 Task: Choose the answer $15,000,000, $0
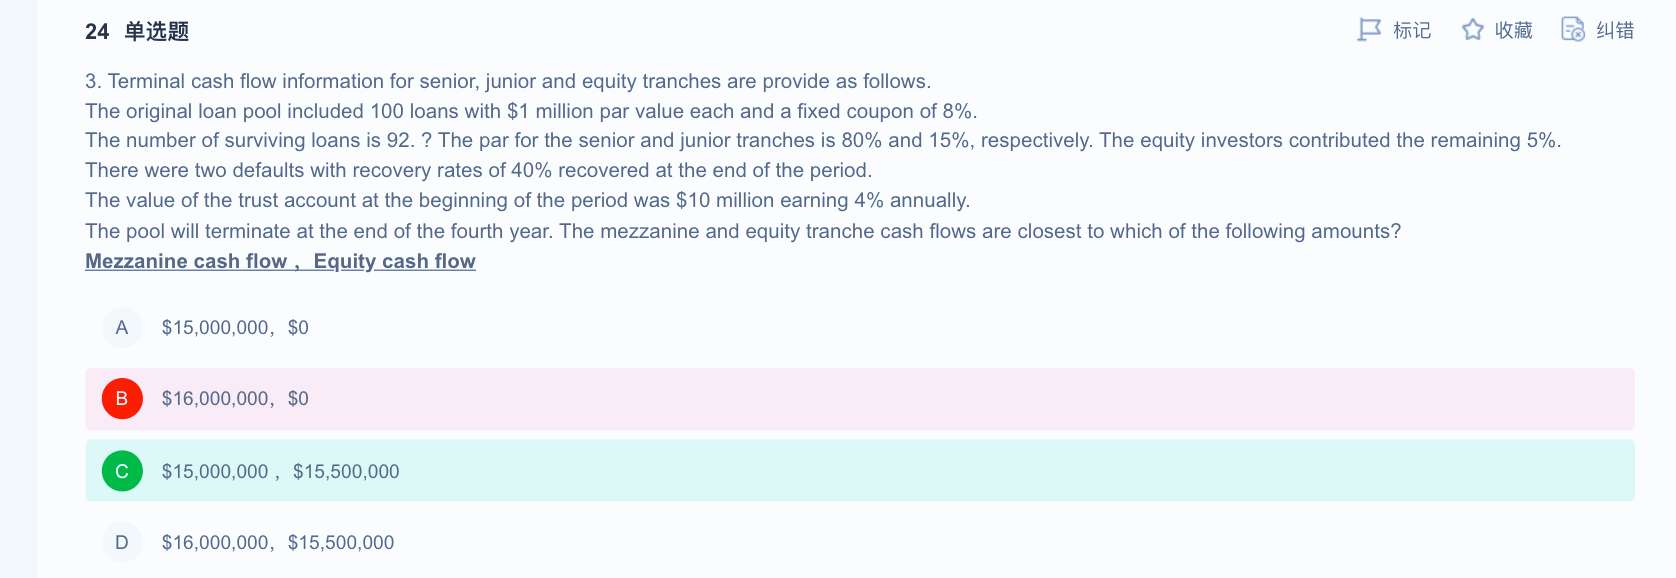pyautogui.click(x=235, y=328)
